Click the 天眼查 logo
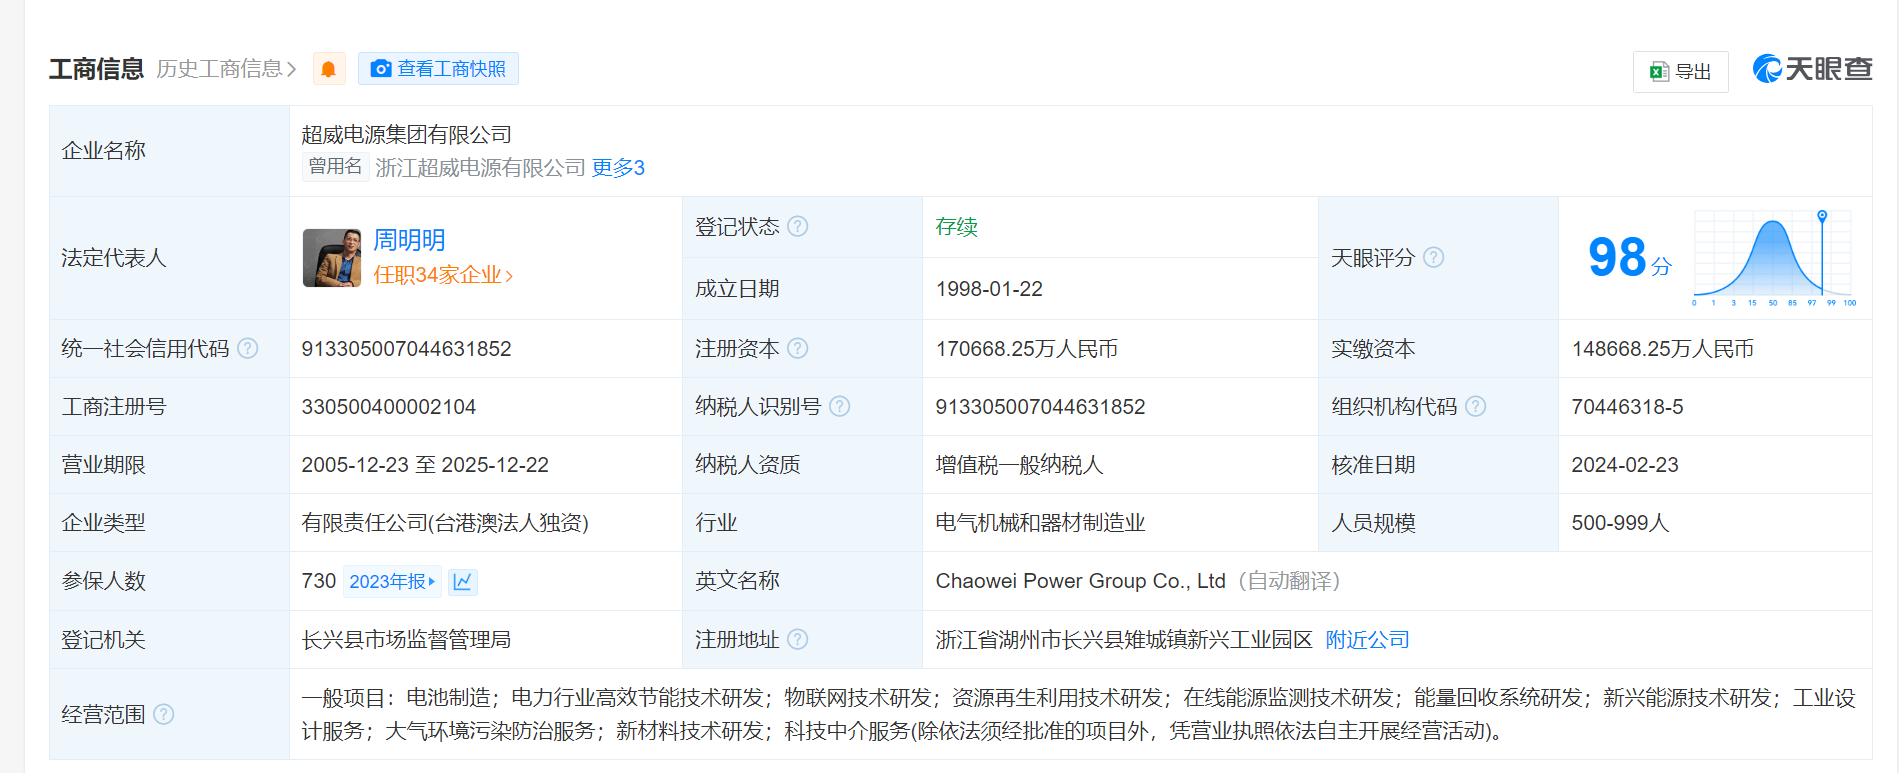Screen dimensions: 1899x773 1812,69
